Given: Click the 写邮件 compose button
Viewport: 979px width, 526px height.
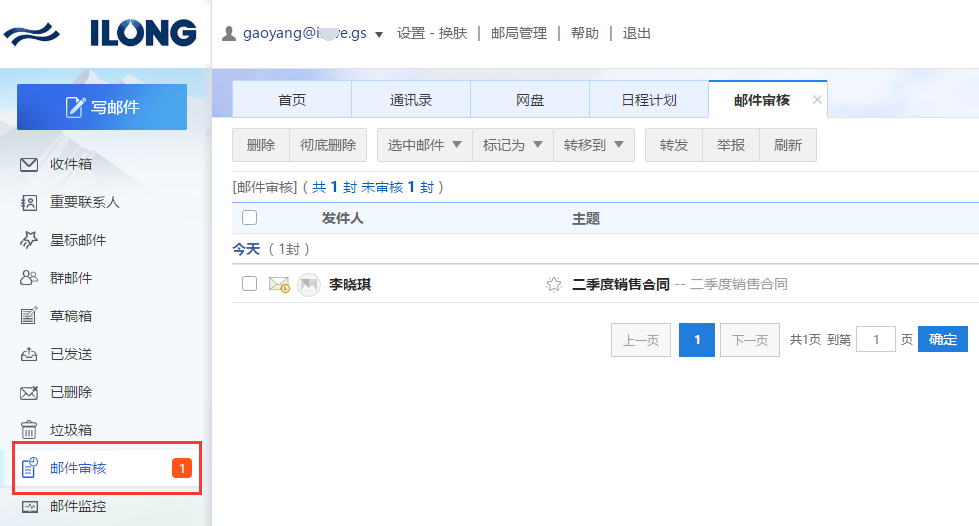Looking at the screenshot, I should coord(102,107).
